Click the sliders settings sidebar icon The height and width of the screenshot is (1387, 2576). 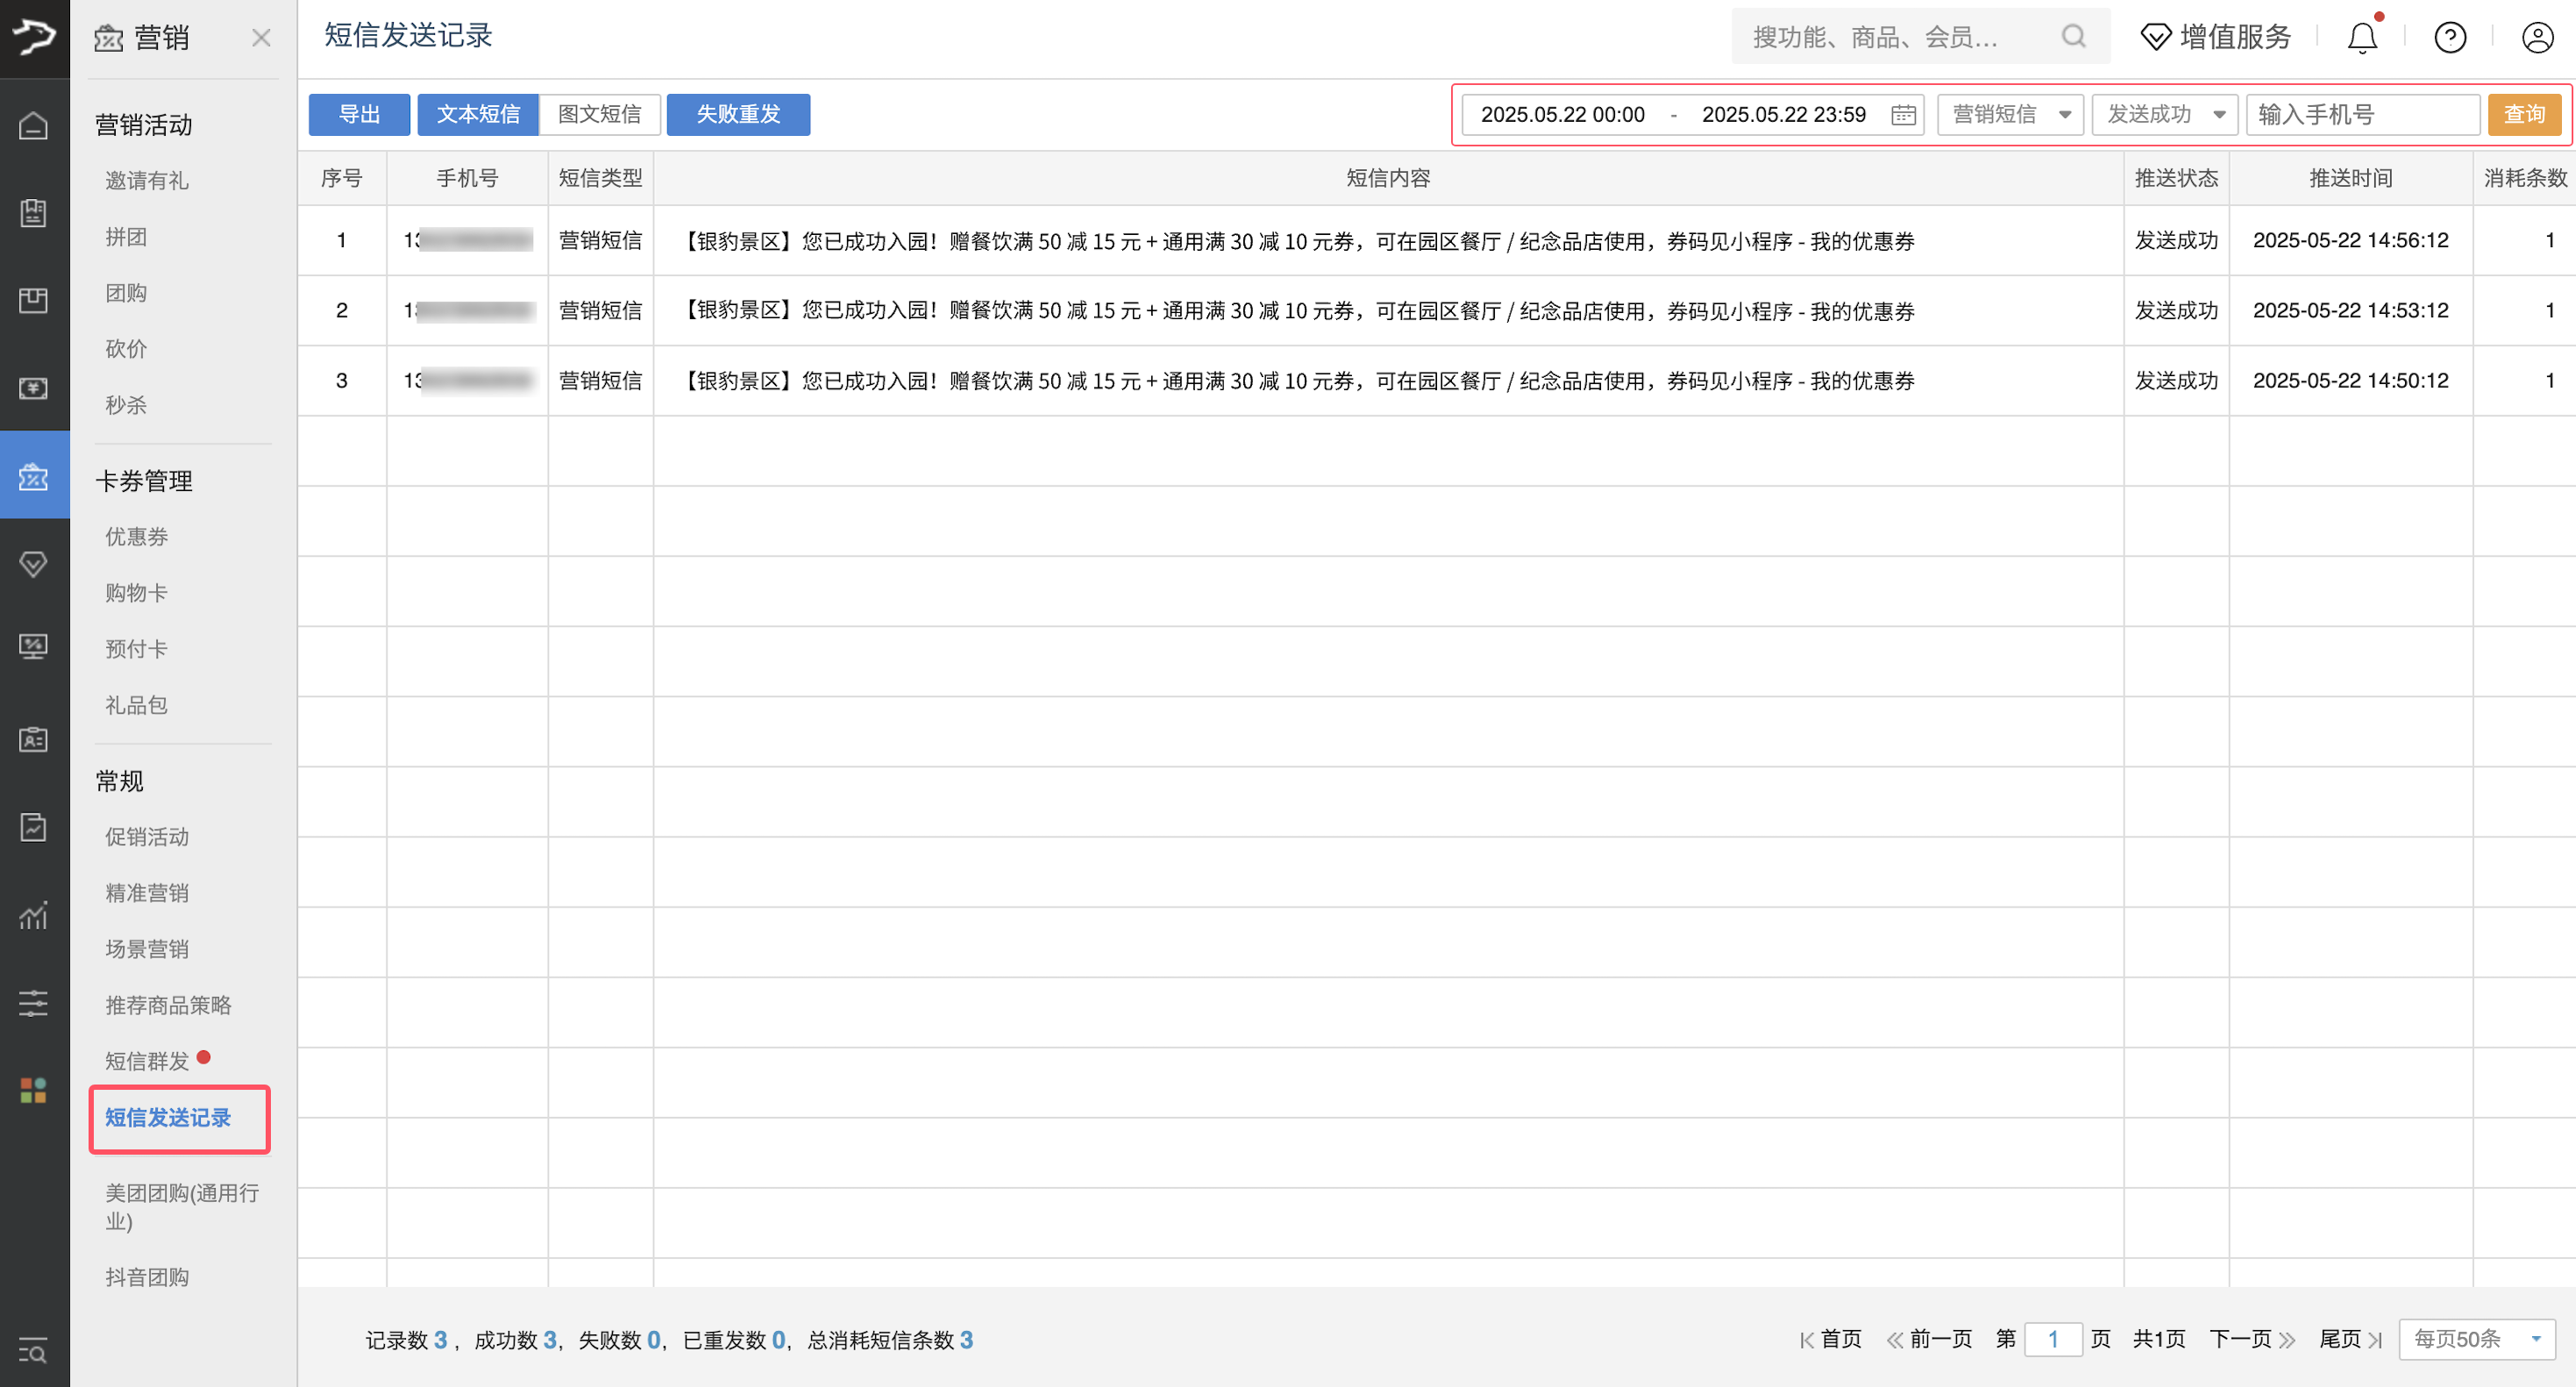[x=34, y=1003]
